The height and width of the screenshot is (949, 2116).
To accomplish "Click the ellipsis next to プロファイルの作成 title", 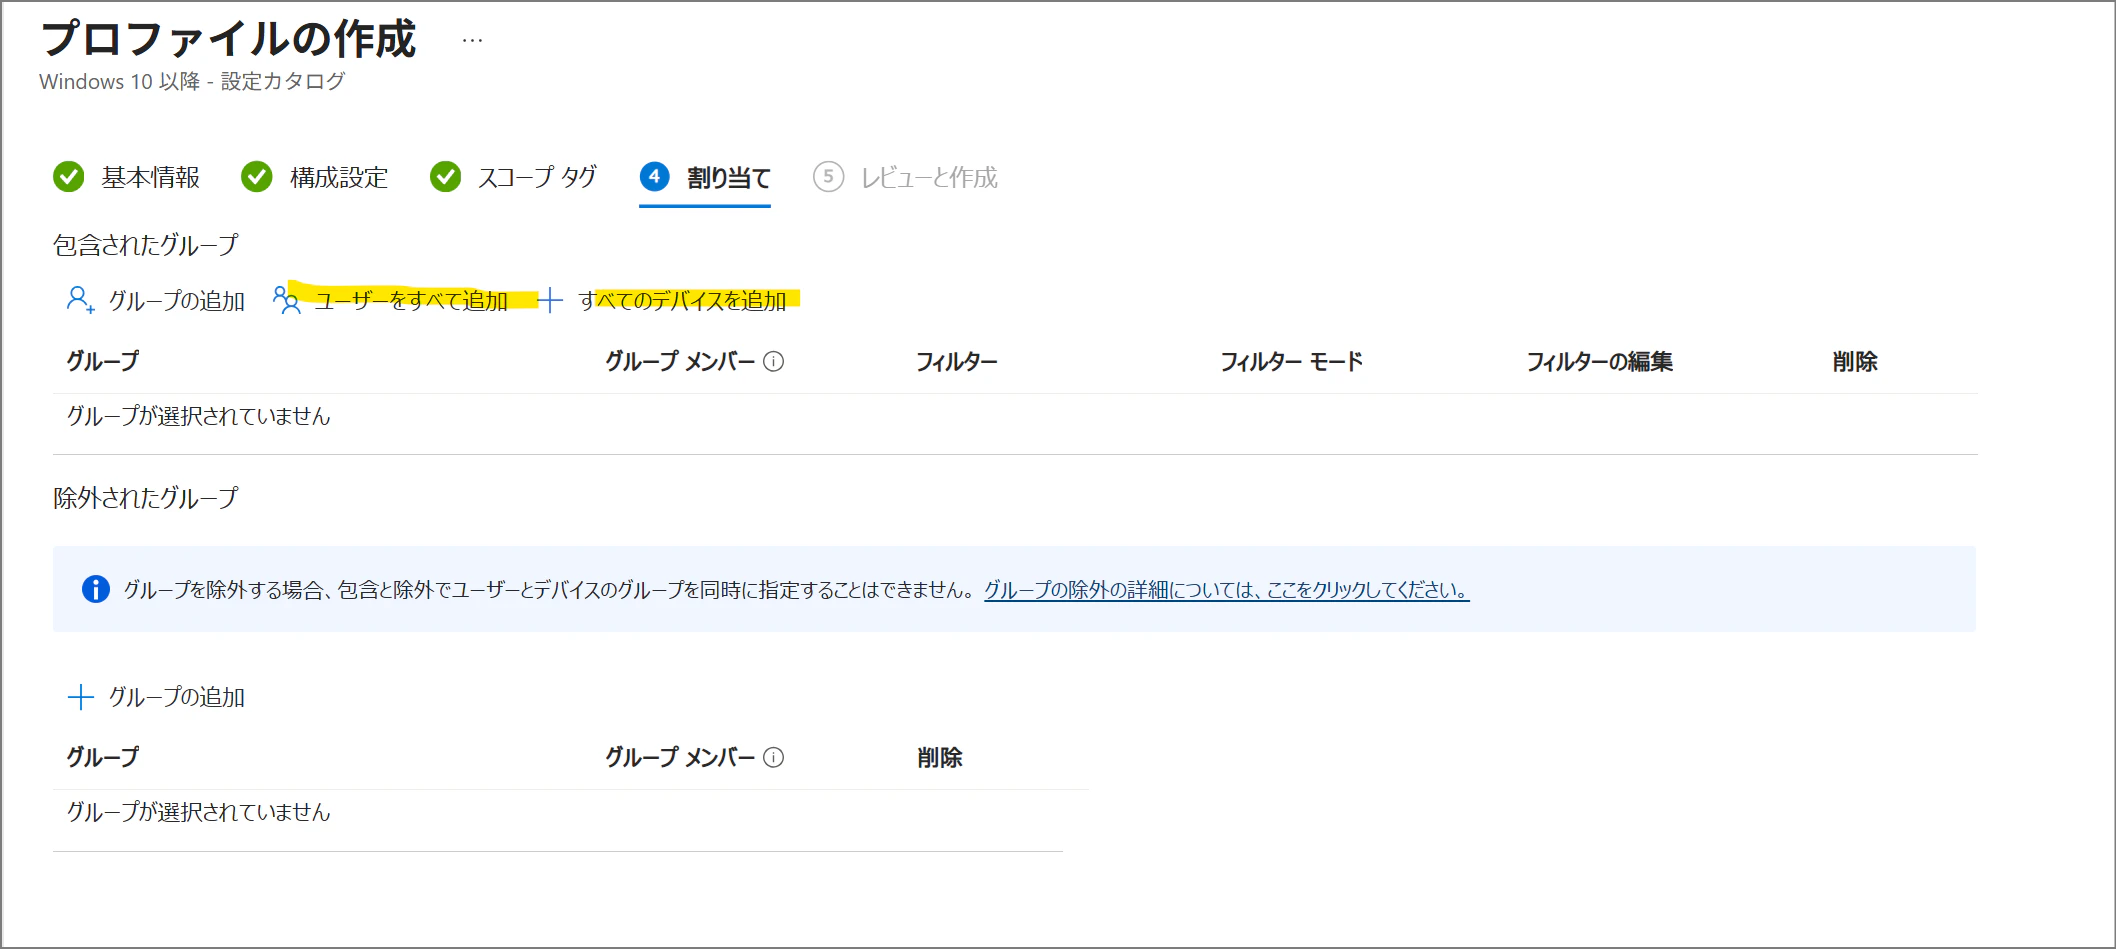I will (x=472, y=41).
